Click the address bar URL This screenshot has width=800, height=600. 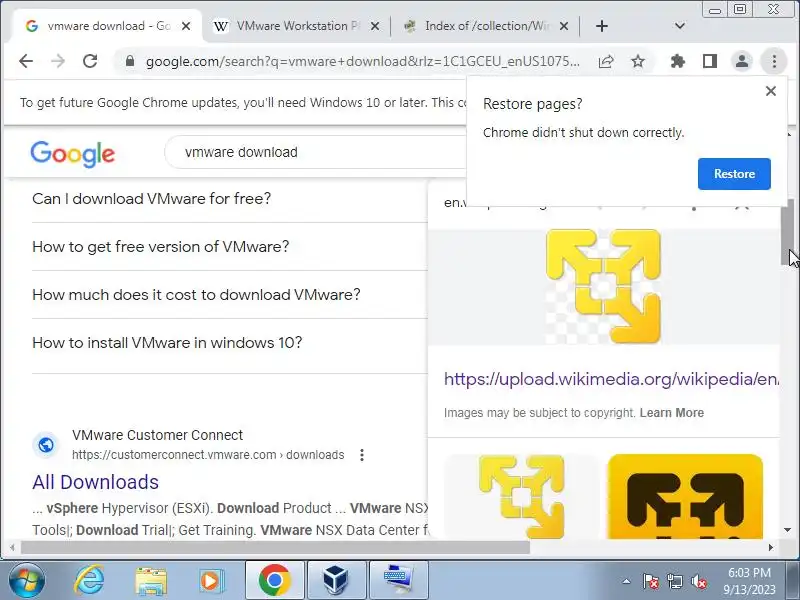click(362, 62)
